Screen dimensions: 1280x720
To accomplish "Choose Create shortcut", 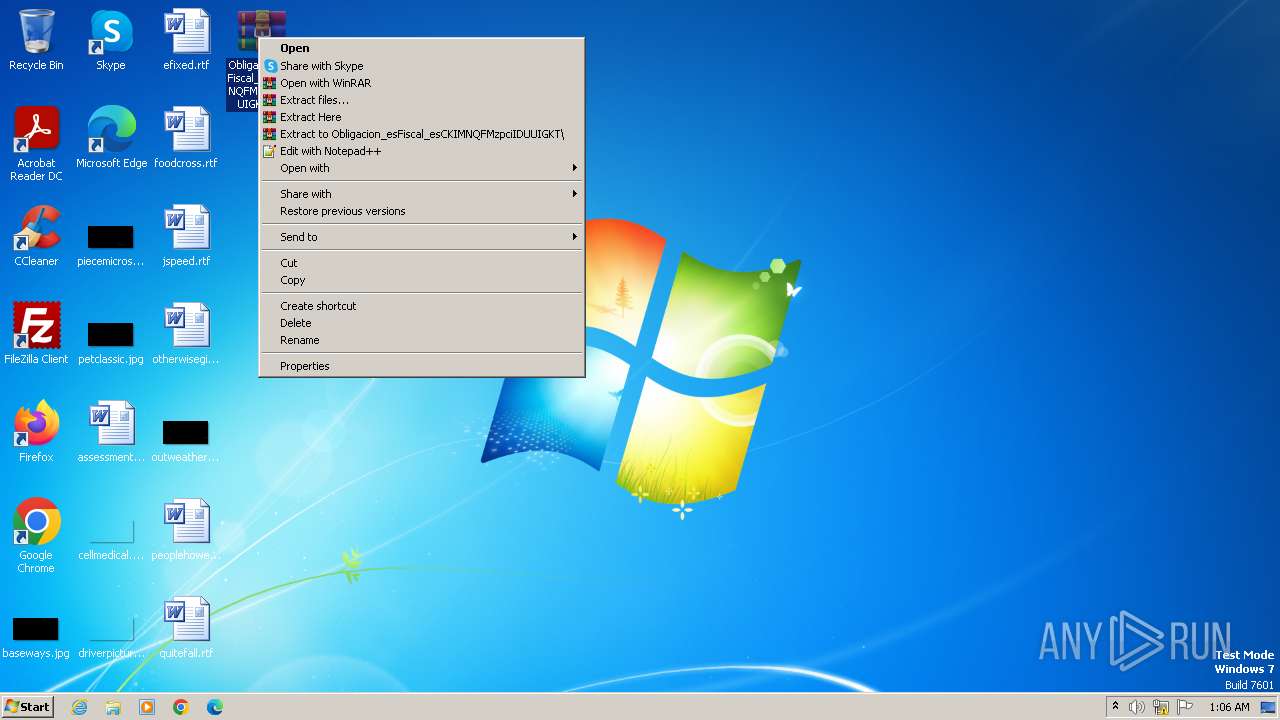I will point(421,306).
